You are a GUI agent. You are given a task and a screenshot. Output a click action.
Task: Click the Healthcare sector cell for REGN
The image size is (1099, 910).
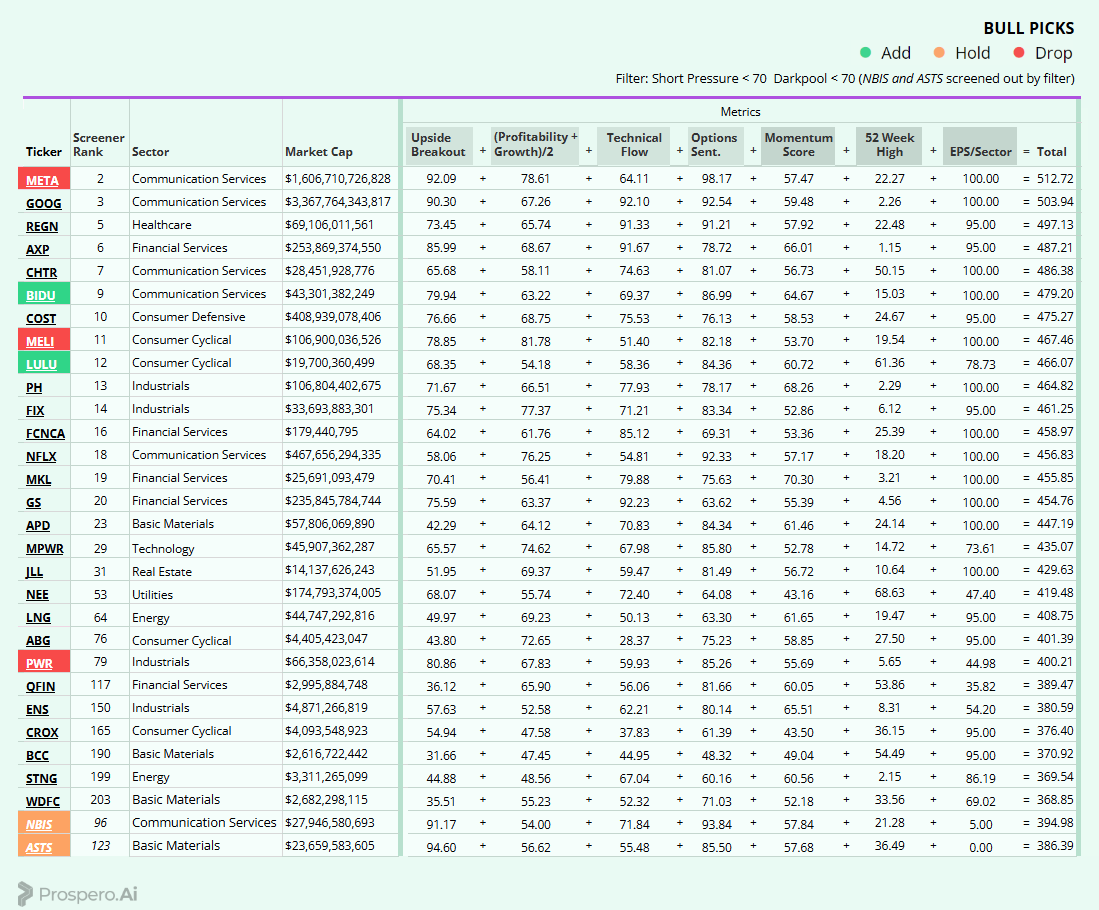point(161,225)
